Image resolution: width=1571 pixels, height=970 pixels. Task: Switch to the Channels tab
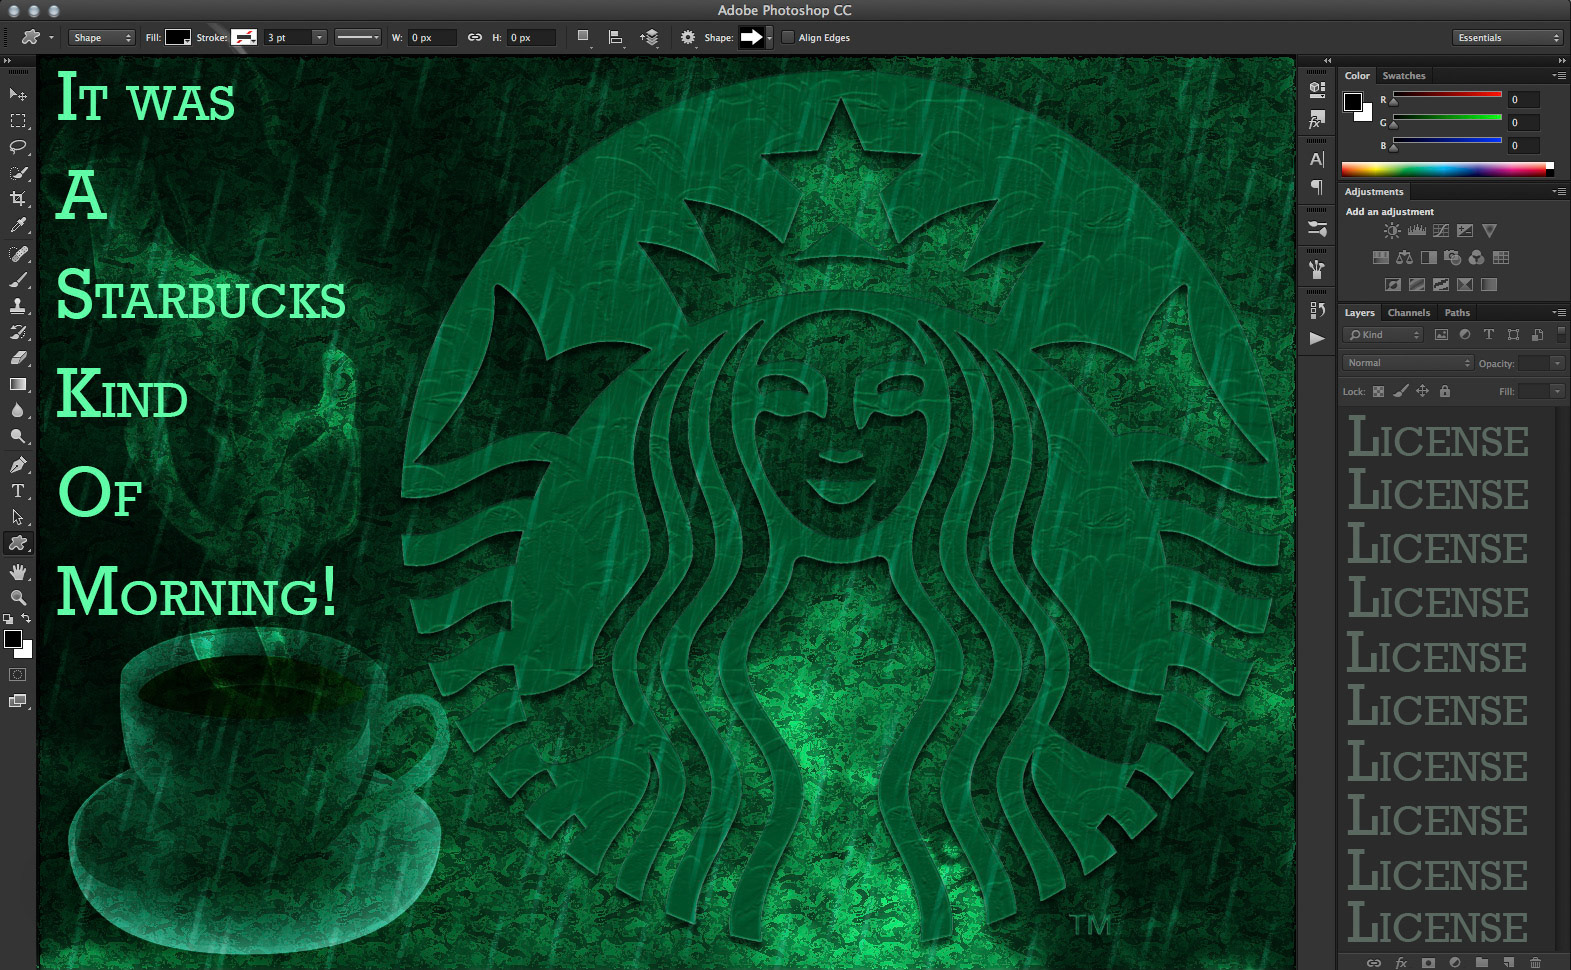[1408, 313]
